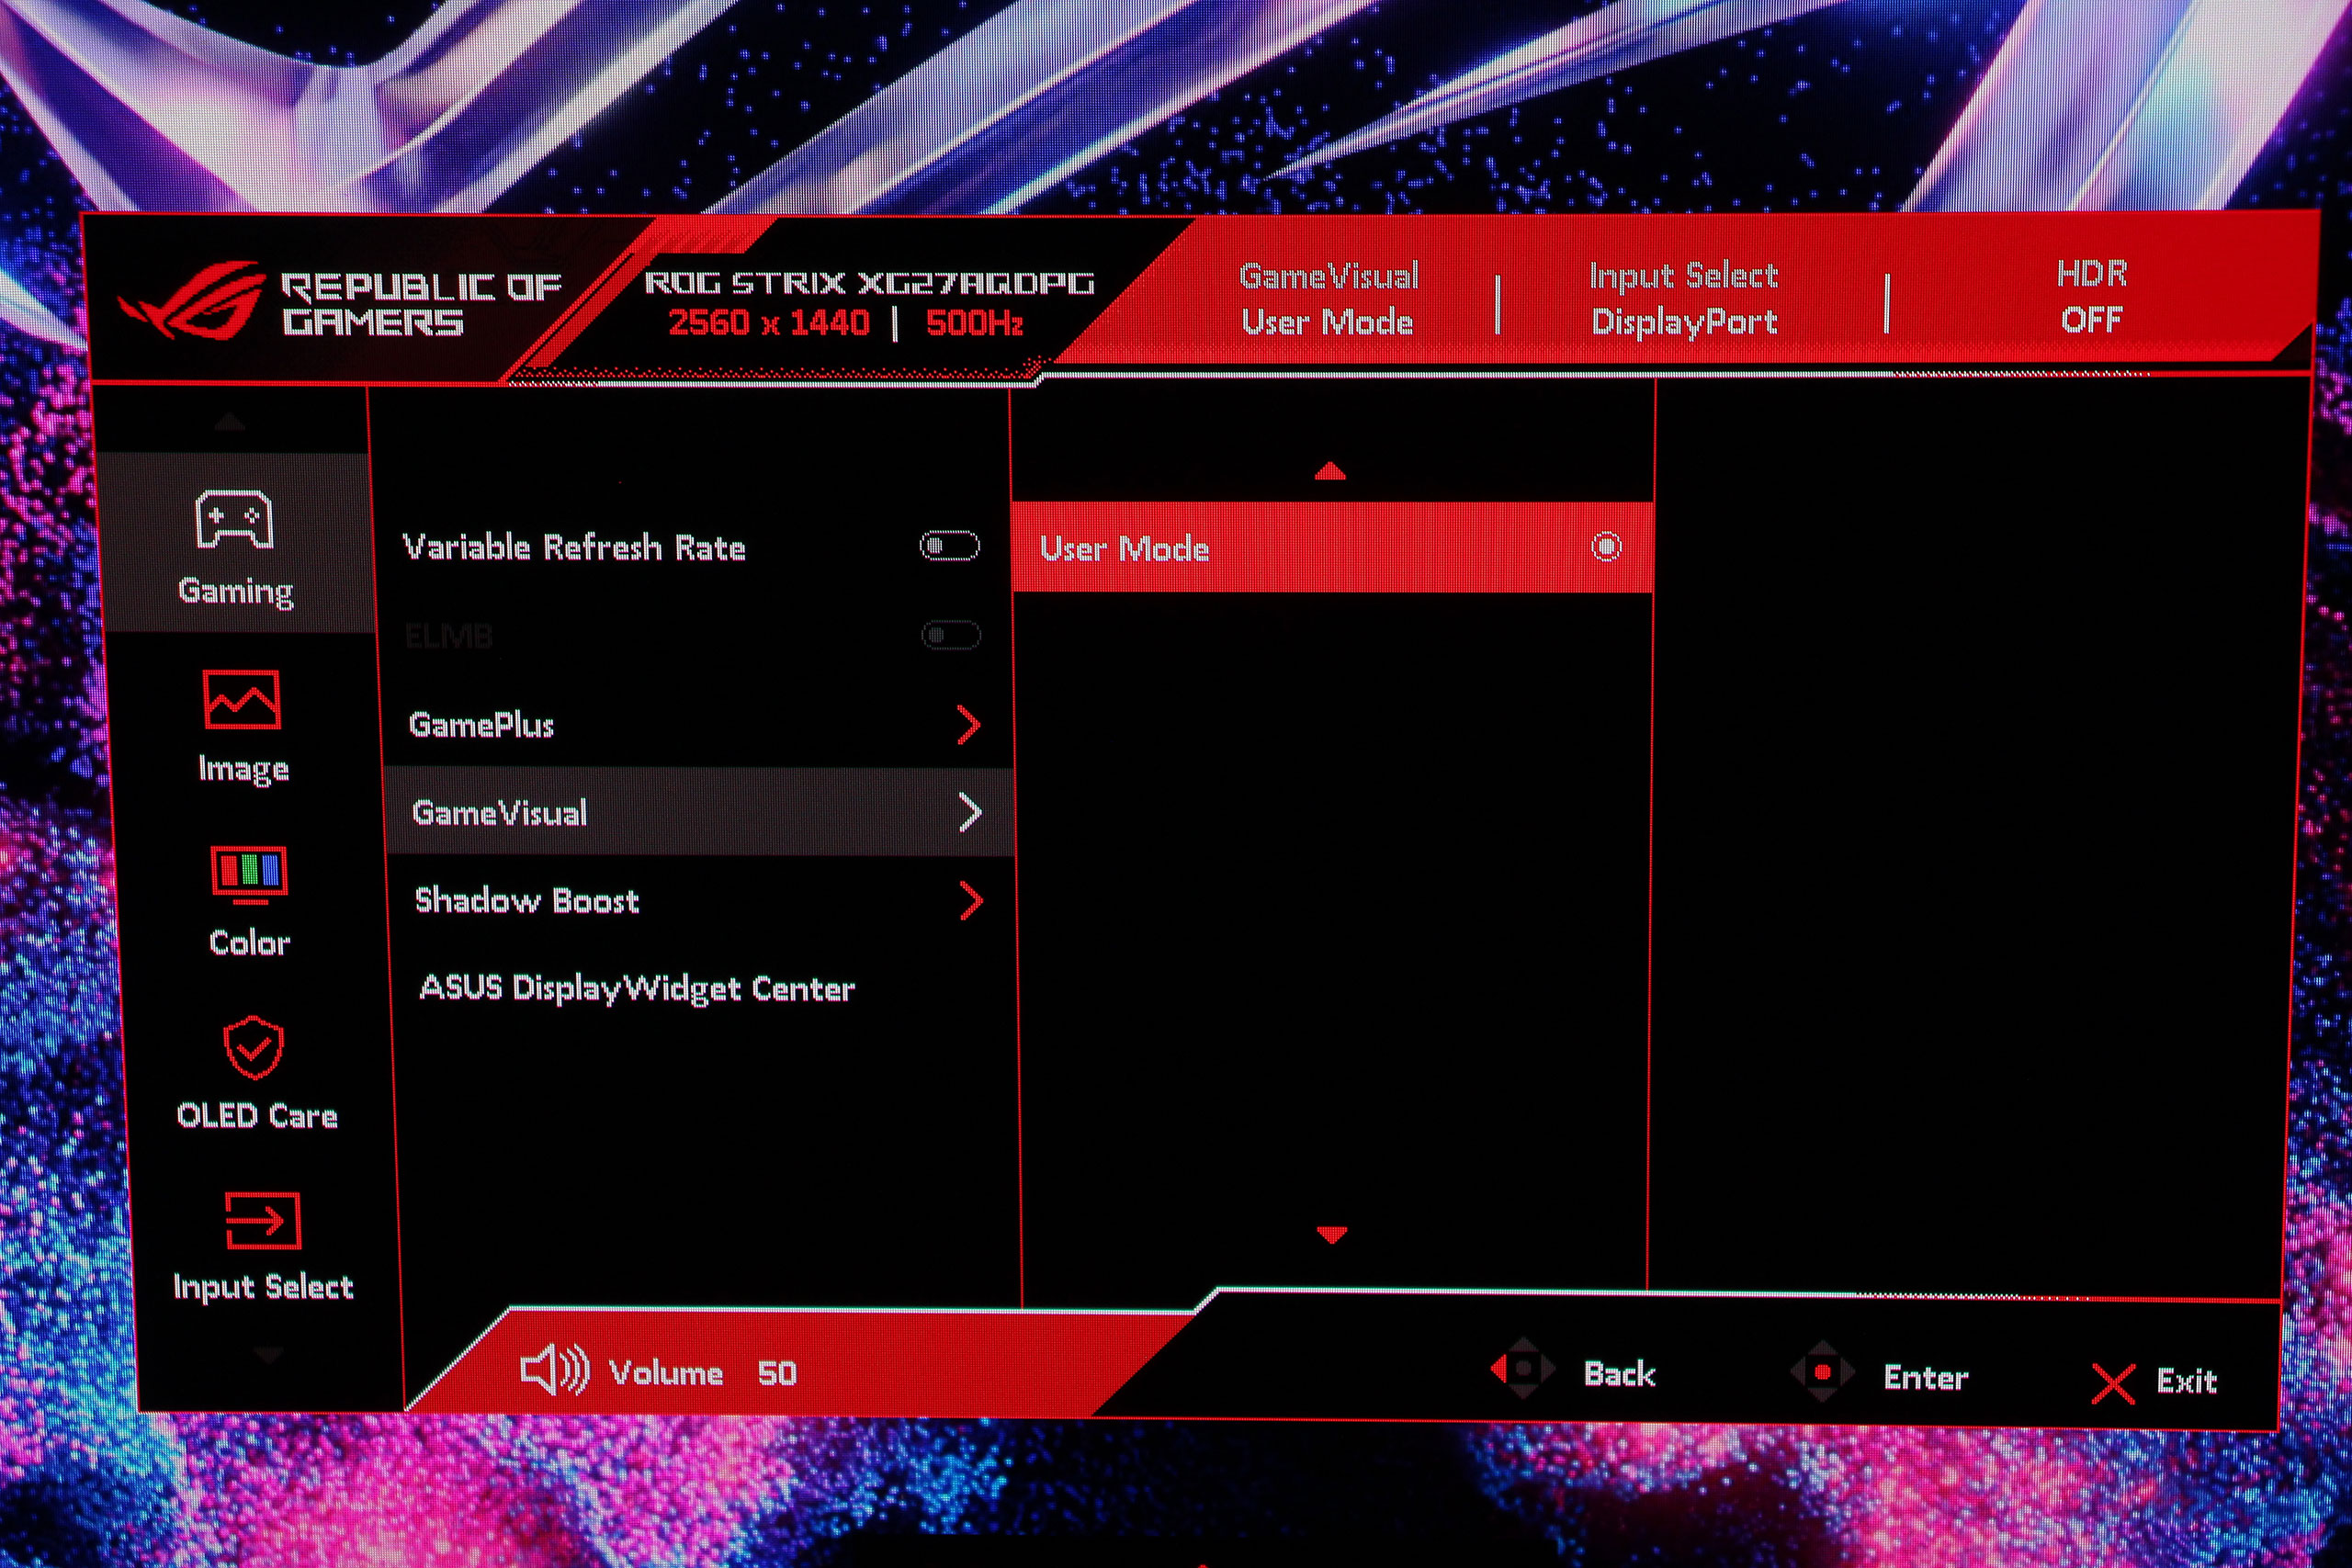Click the red X Exit icon
2352x1568 pixels.
[x=2113, y=1384]
